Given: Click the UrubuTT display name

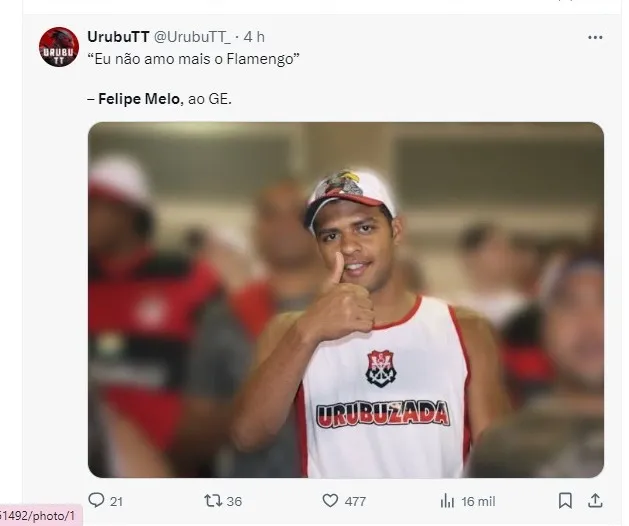Looking at the screenshot, I should (x=118, y=37).
